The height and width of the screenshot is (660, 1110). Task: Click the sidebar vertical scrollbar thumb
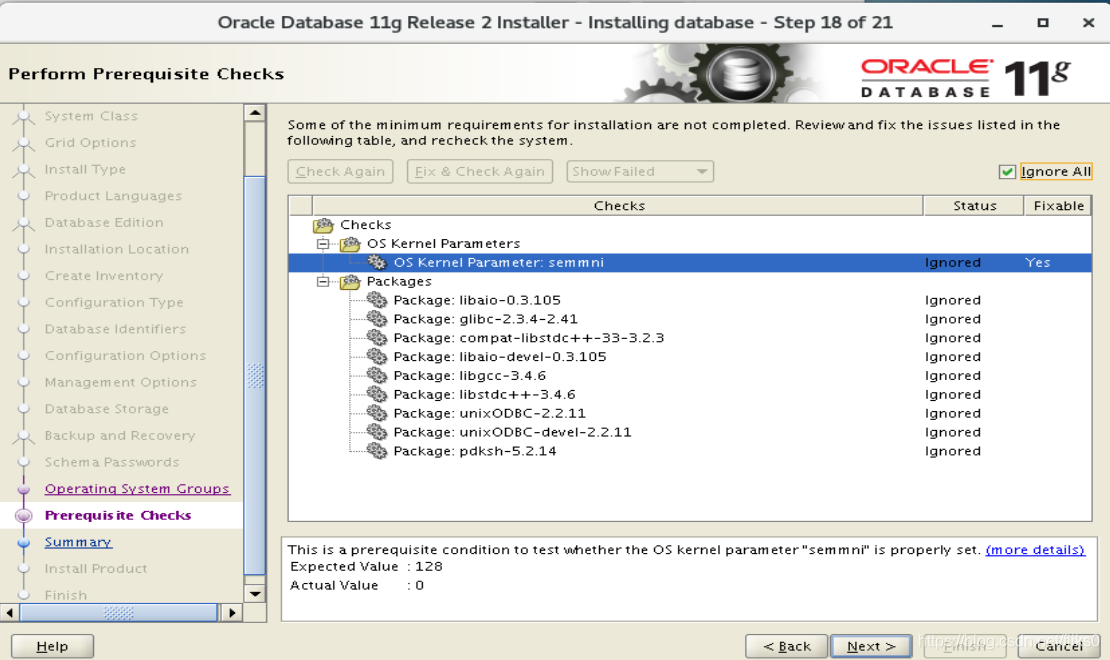pos(255,375)
